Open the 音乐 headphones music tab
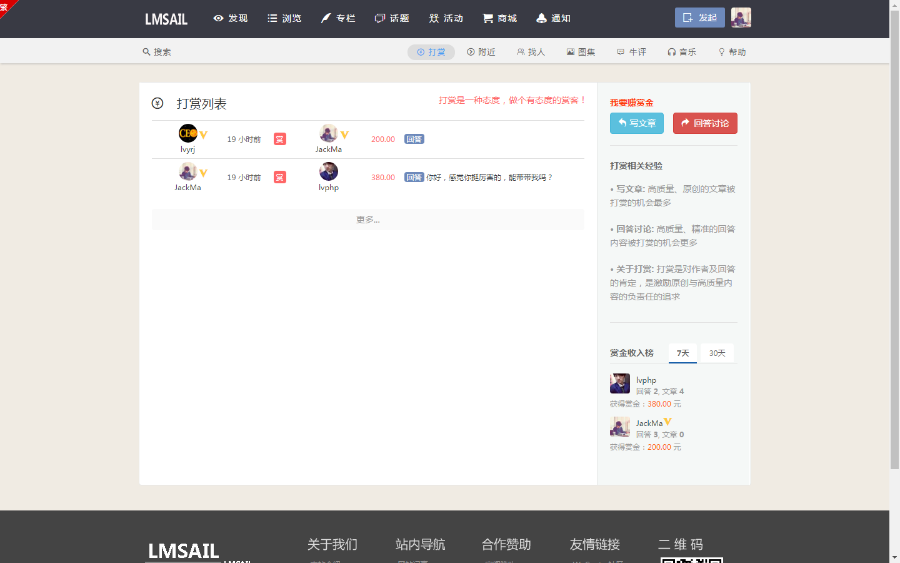 pyautogui.click(x=682, y=52)
